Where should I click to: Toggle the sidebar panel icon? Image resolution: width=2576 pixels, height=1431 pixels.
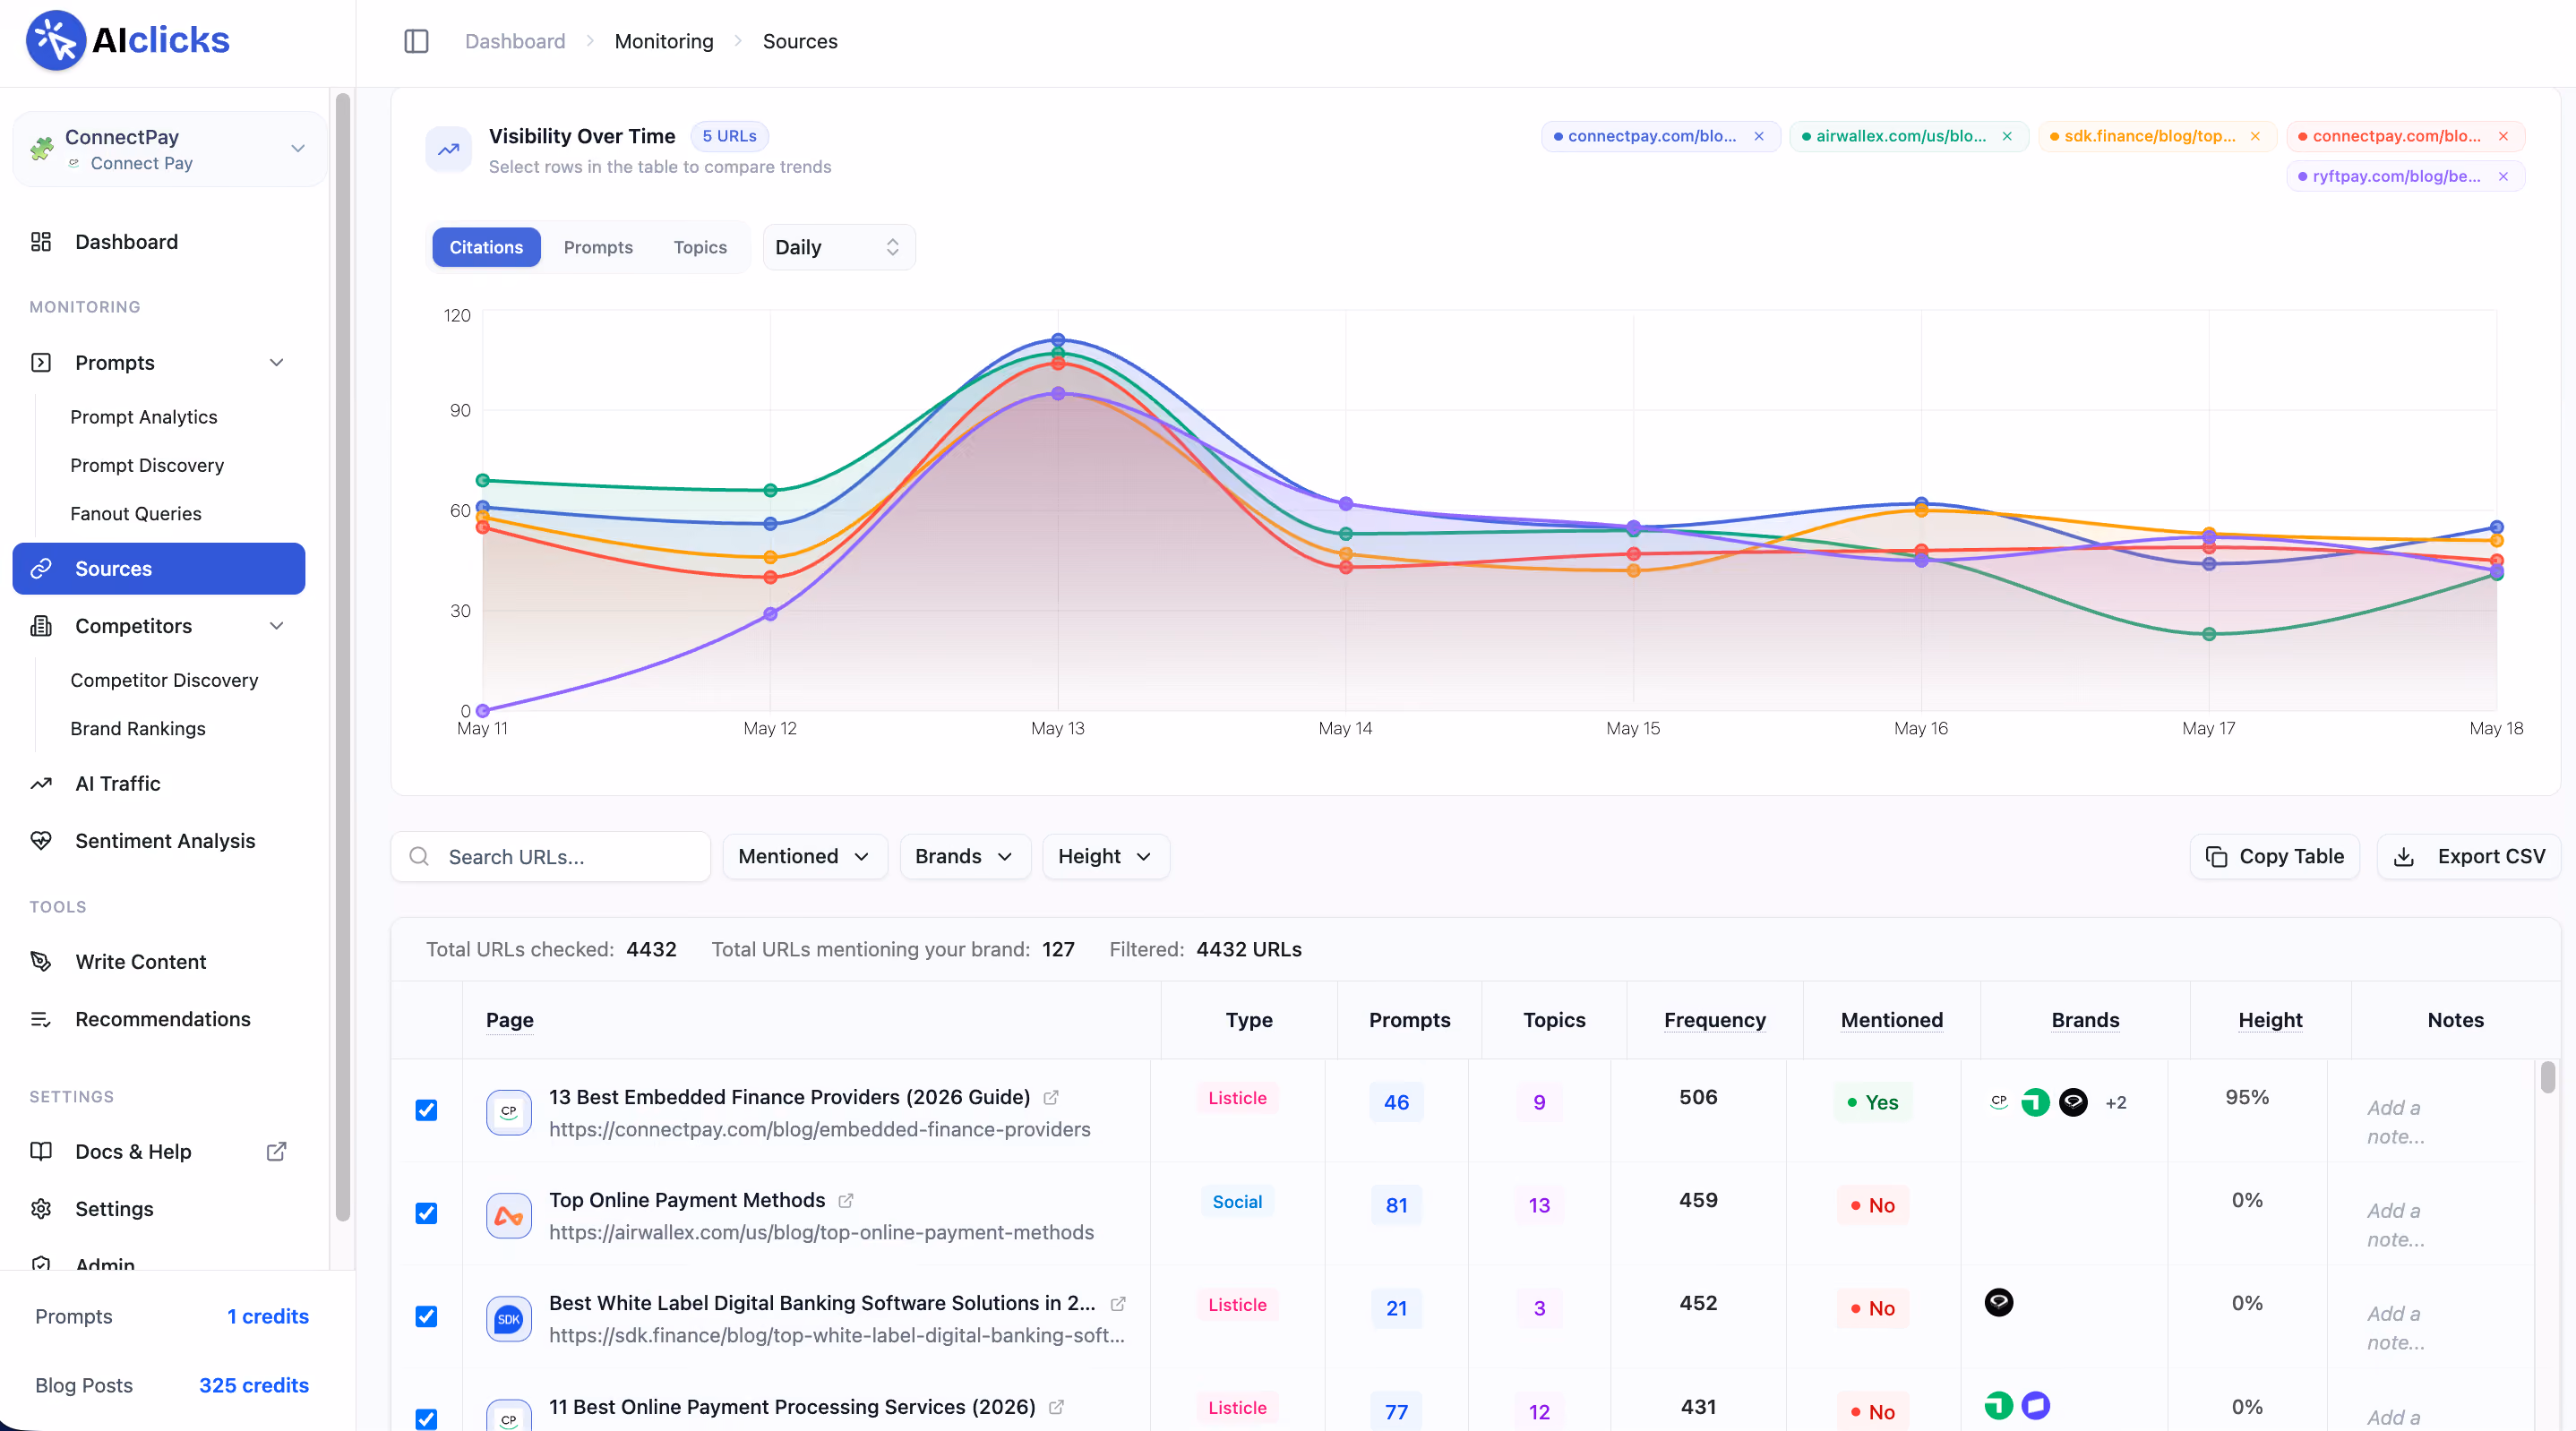[416, 41]
